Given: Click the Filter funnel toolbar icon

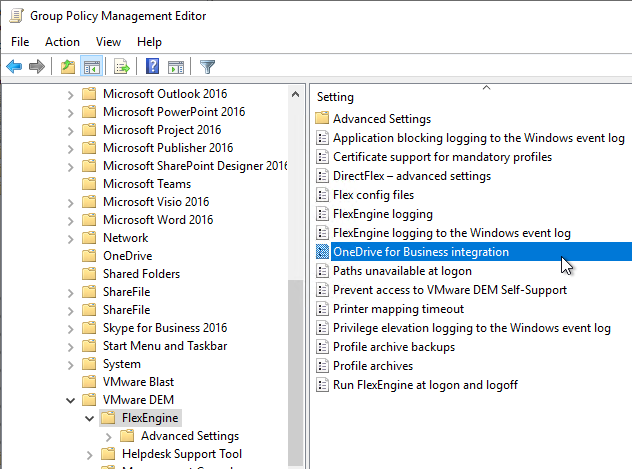Looking at the screenshot, I should click(x=207, y=66).
